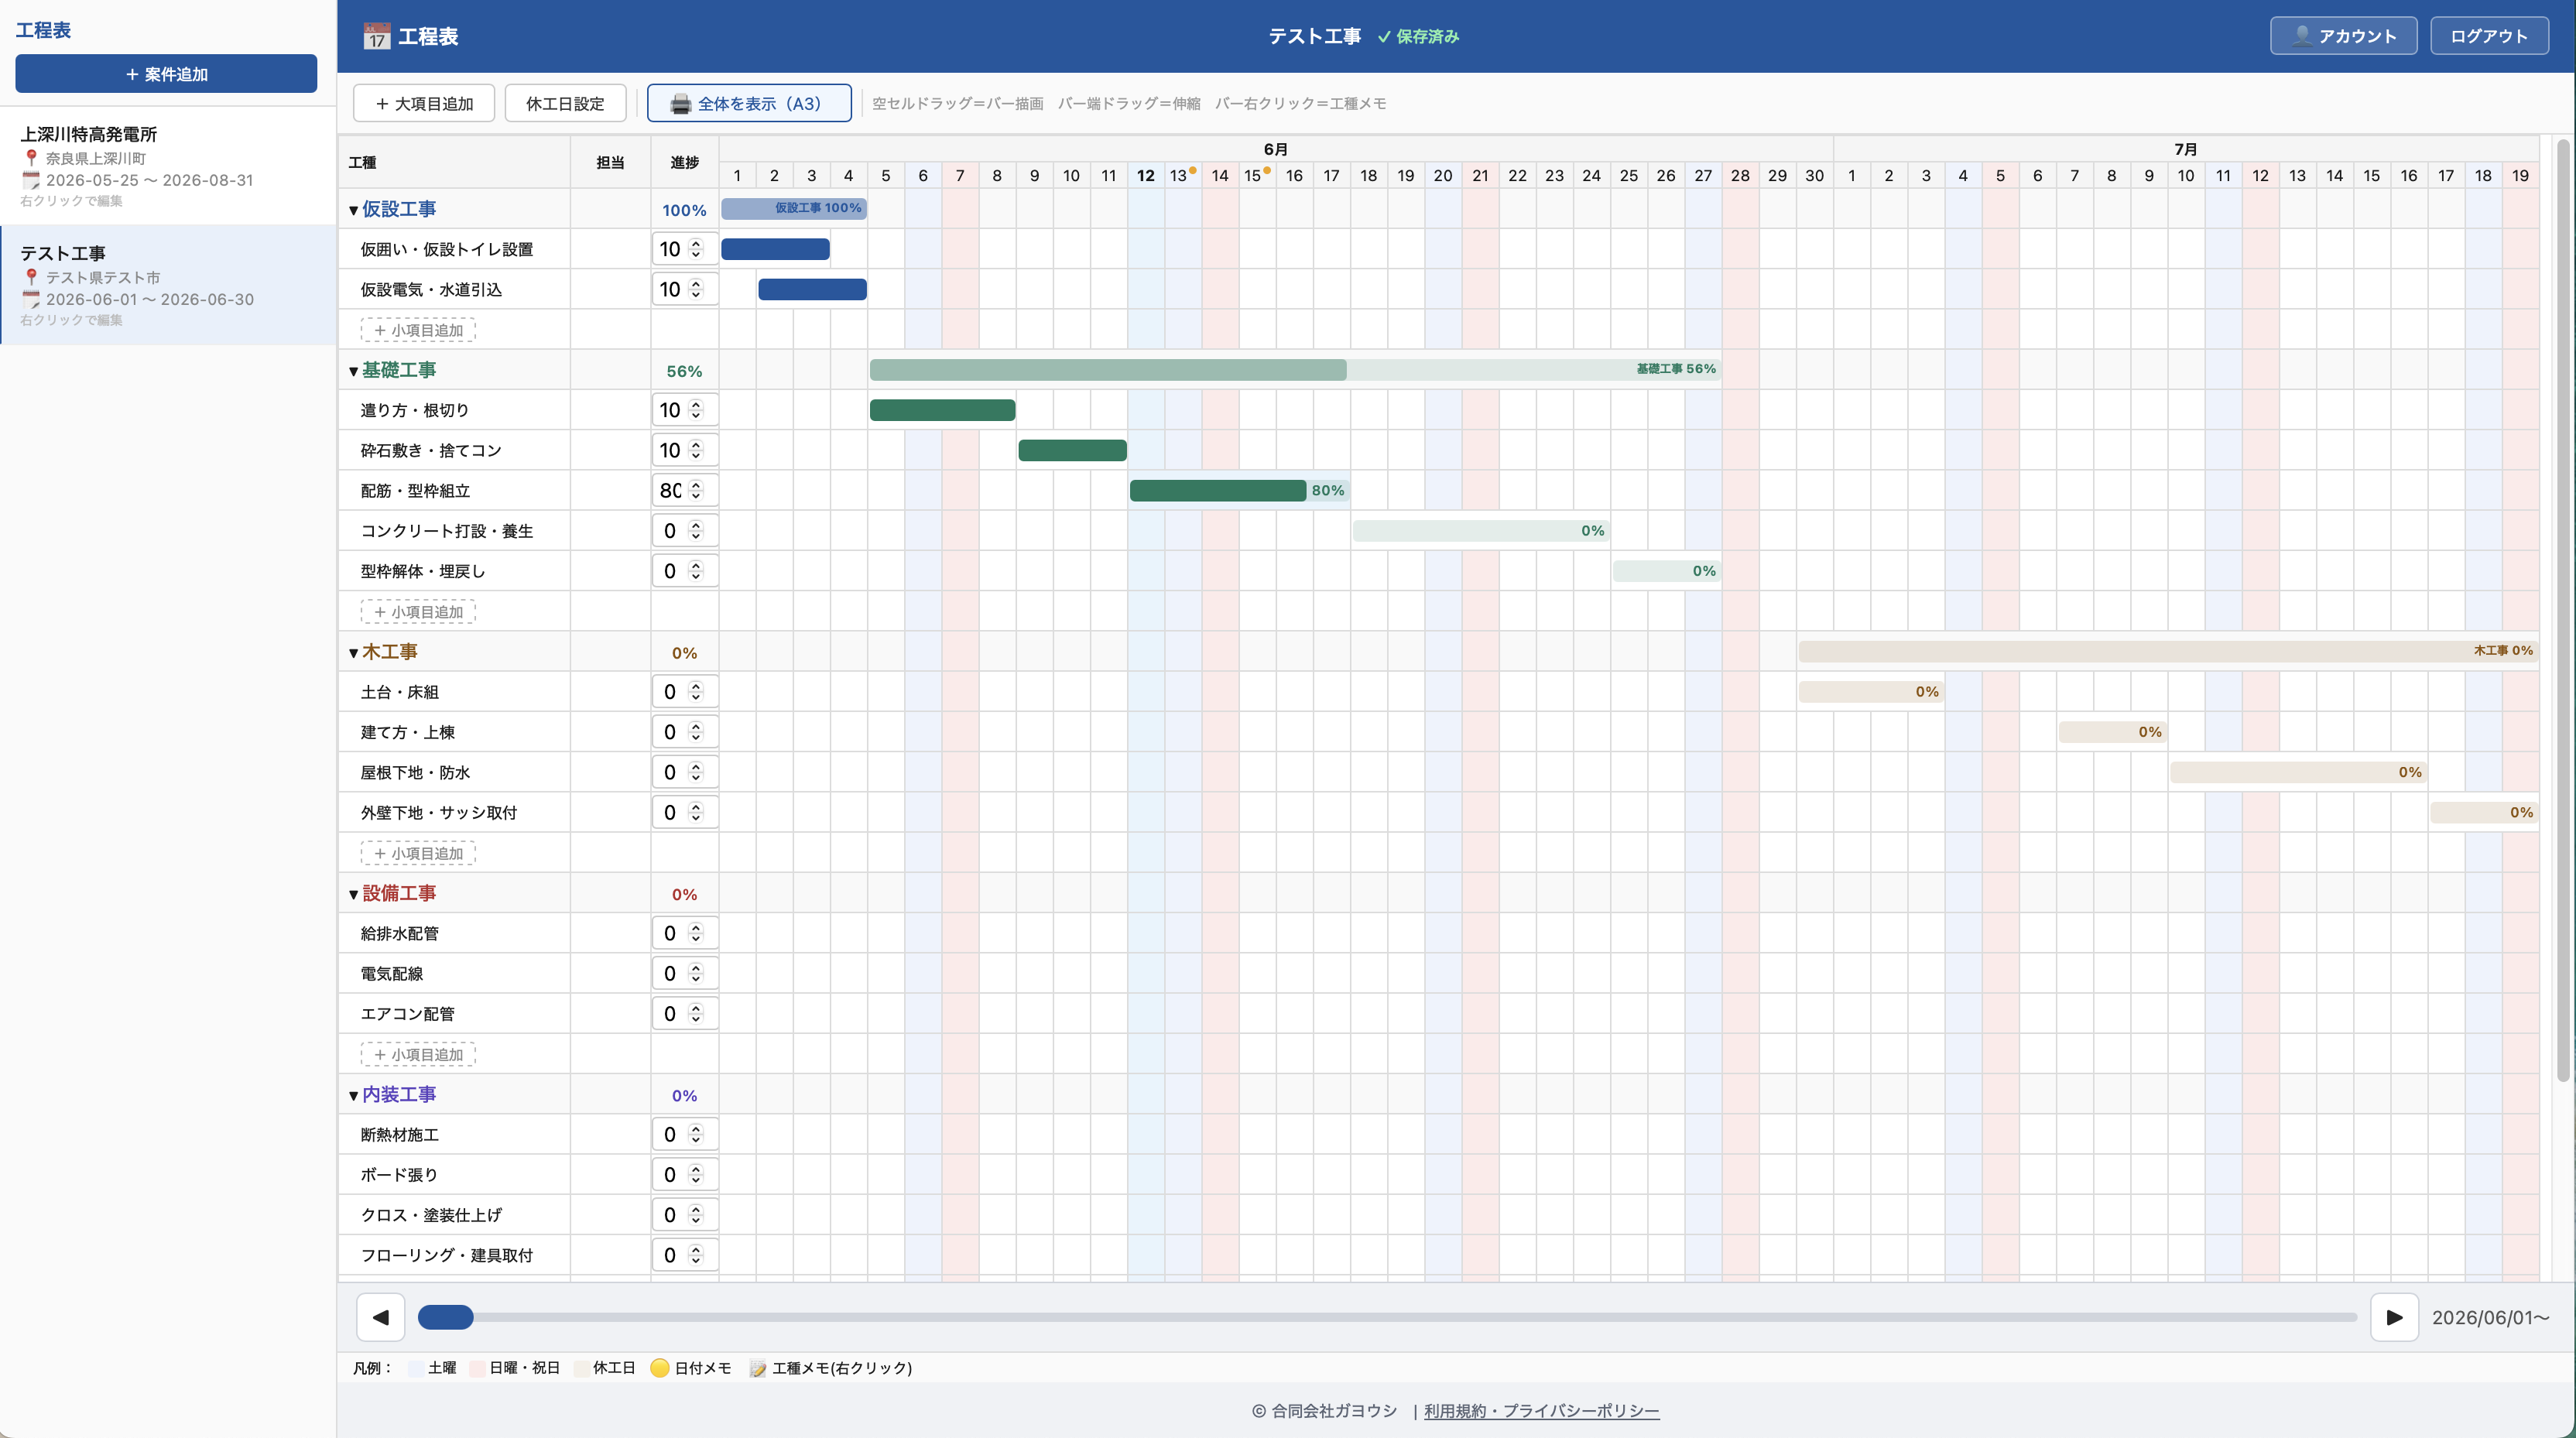The image size is (2576, 1438).
Task: Click the 断熱材施工 row label
Action: [x=399, y=1135]
